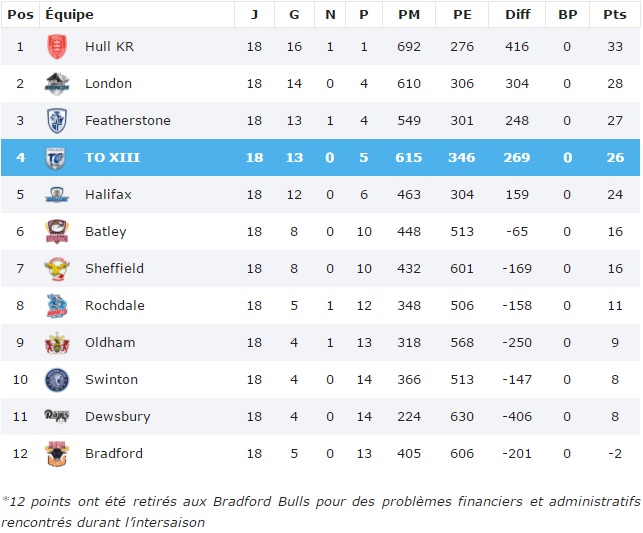The width and height of the screenshot is (643, 533).
Task: Click the Sheffield team logo
Action: click(57, 269)
